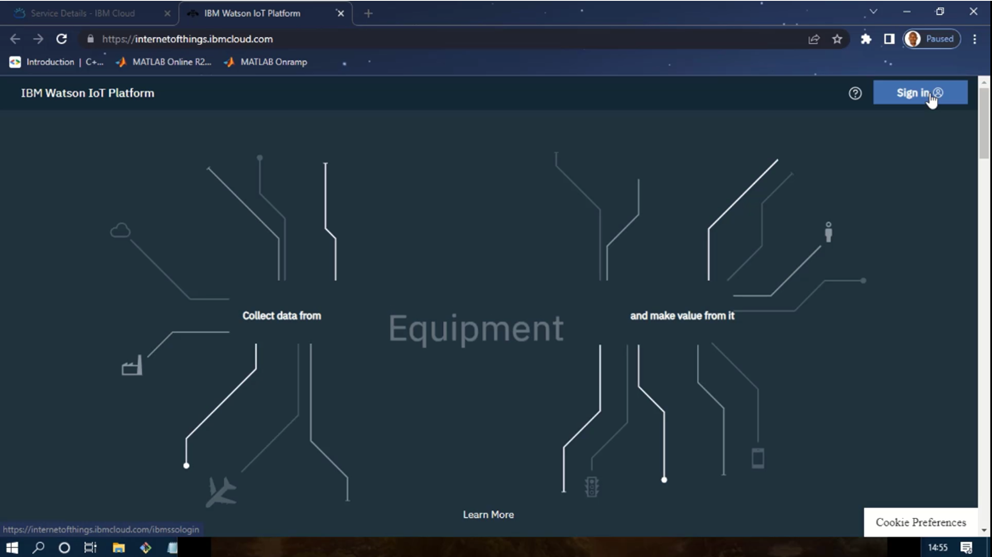The height and width of the screenshot is (557, 992).
Task: Click 'and make value from it' text
Action: 682,316
